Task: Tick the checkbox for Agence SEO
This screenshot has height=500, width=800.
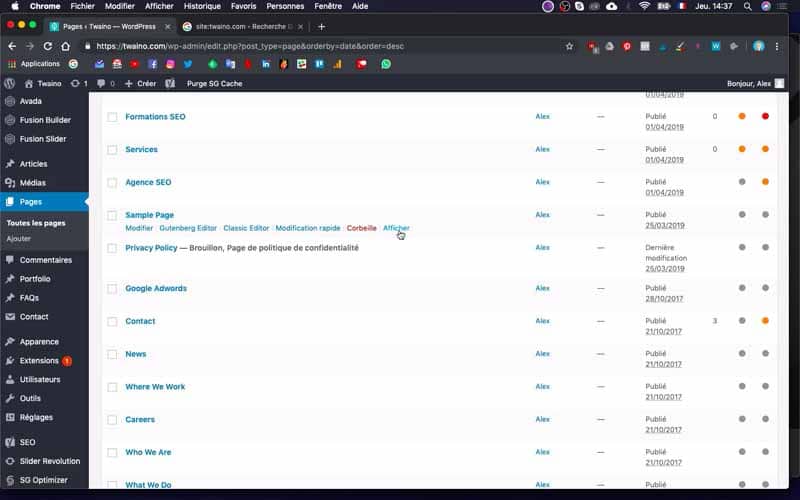Action: point(112,183)
